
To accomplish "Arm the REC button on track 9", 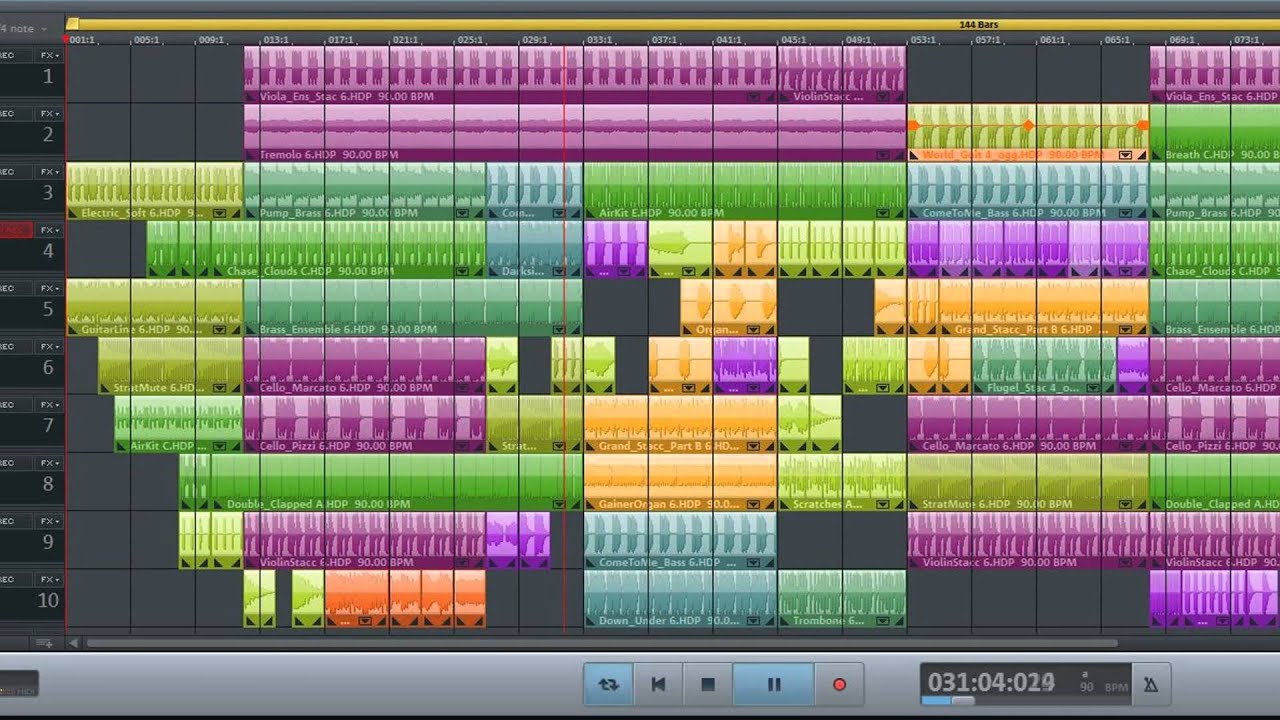I will coord(16,521).
